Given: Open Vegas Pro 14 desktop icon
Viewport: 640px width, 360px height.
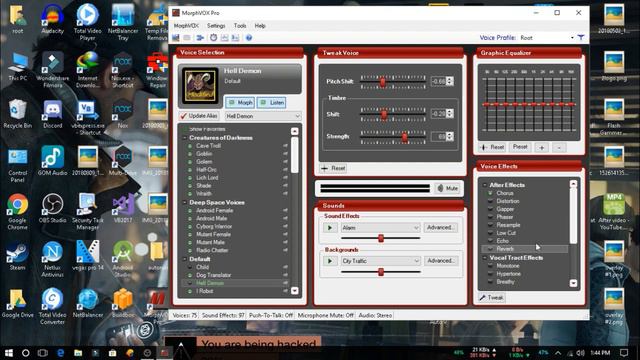Looking at the screenshot, I should (88, 256).
